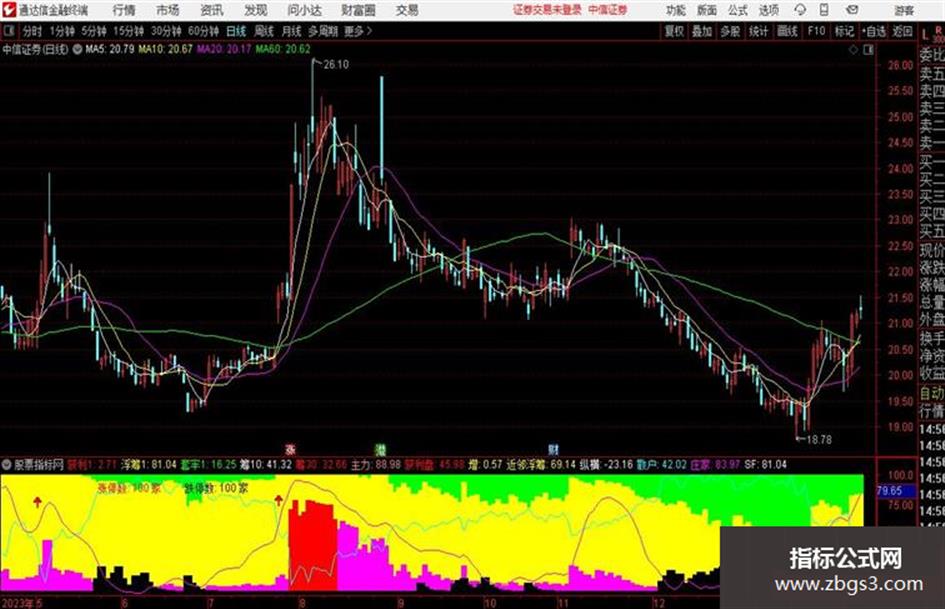Click the mobile phone icon in title bar
The width and height of the screenshot is (945, 609).
click(824, 10)
